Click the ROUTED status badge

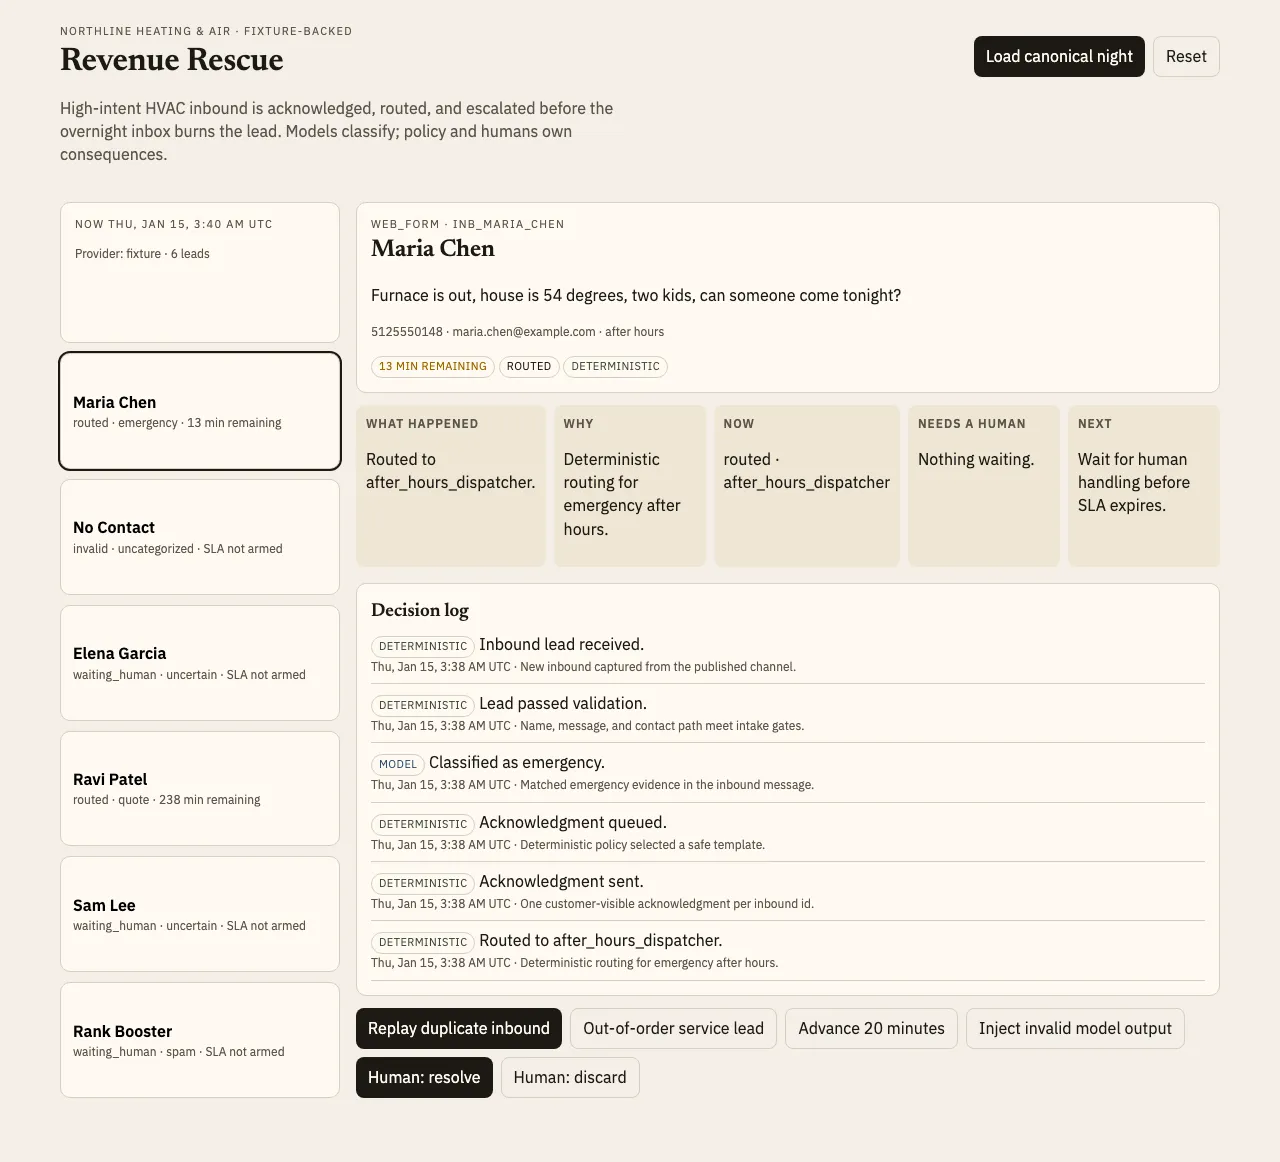pos(529,367)
